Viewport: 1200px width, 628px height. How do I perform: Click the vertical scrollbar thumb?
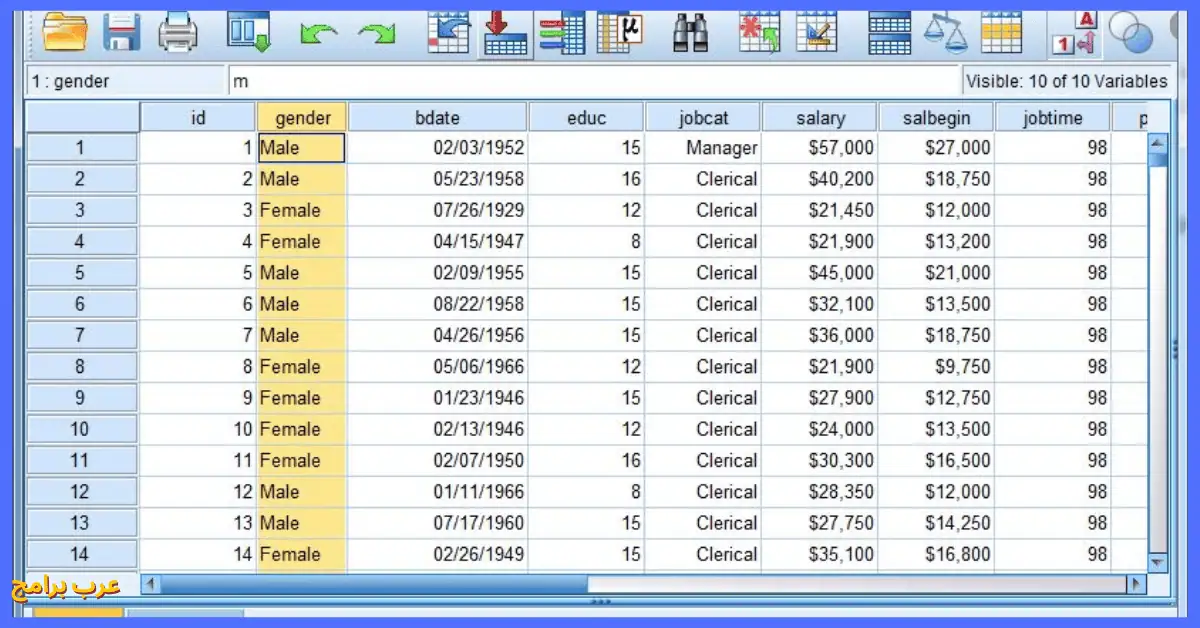tap(1158, 161)
